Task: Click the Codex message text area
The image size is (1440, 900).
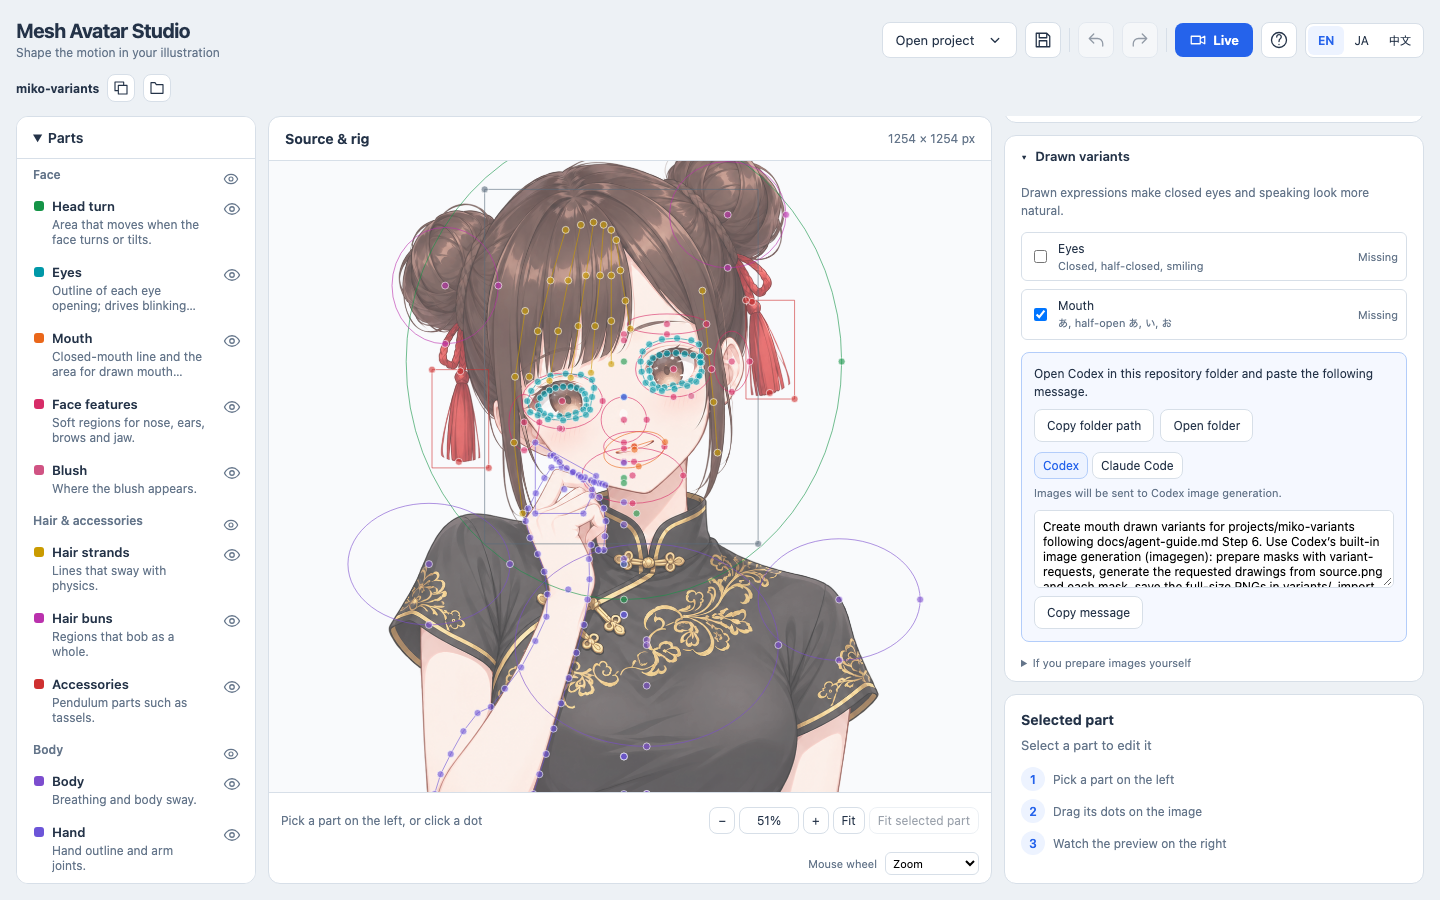Action: (1213, 549)
